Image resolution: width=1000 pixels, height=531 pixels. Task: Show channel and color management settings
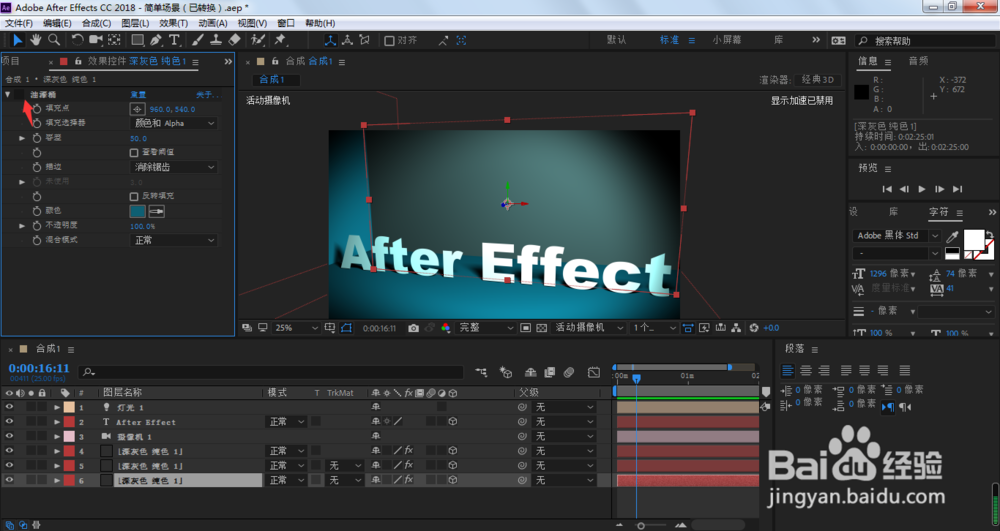[x=445, y=328]
